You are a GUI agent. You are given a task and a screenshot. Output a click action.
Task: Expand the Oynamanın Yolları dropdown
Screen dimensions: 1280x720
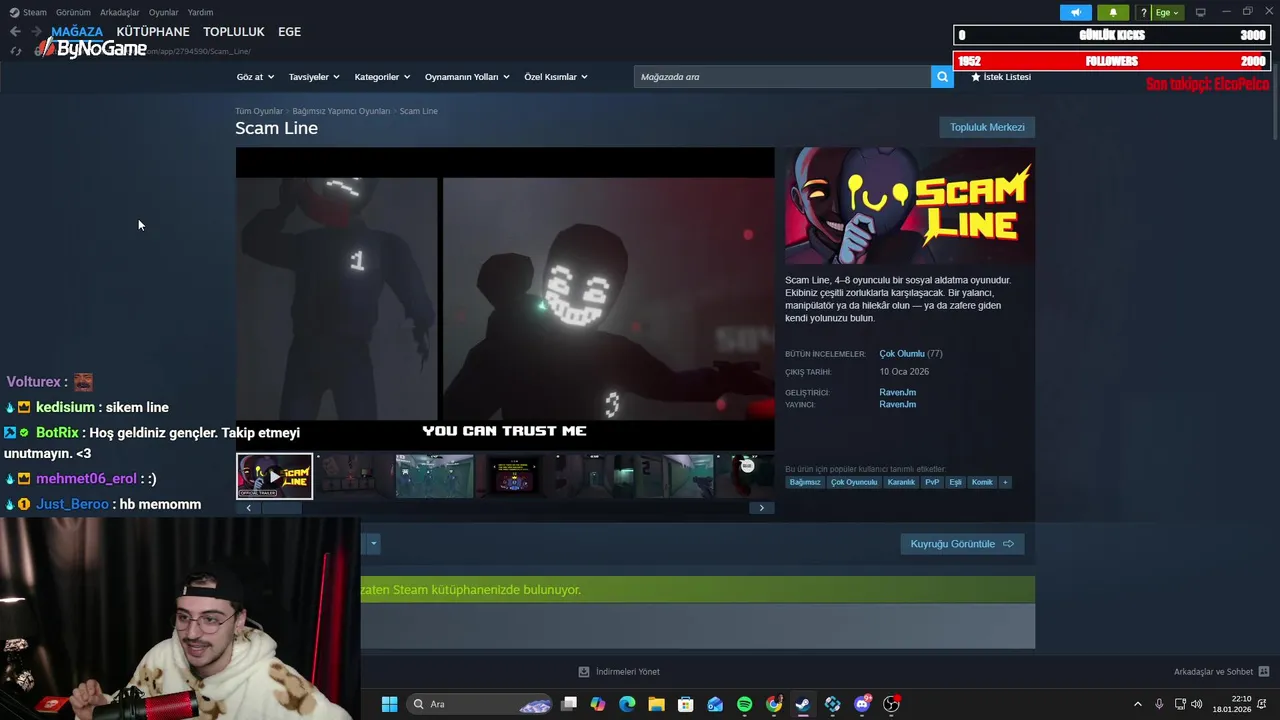pyautogui.click(x=467, y=77)
